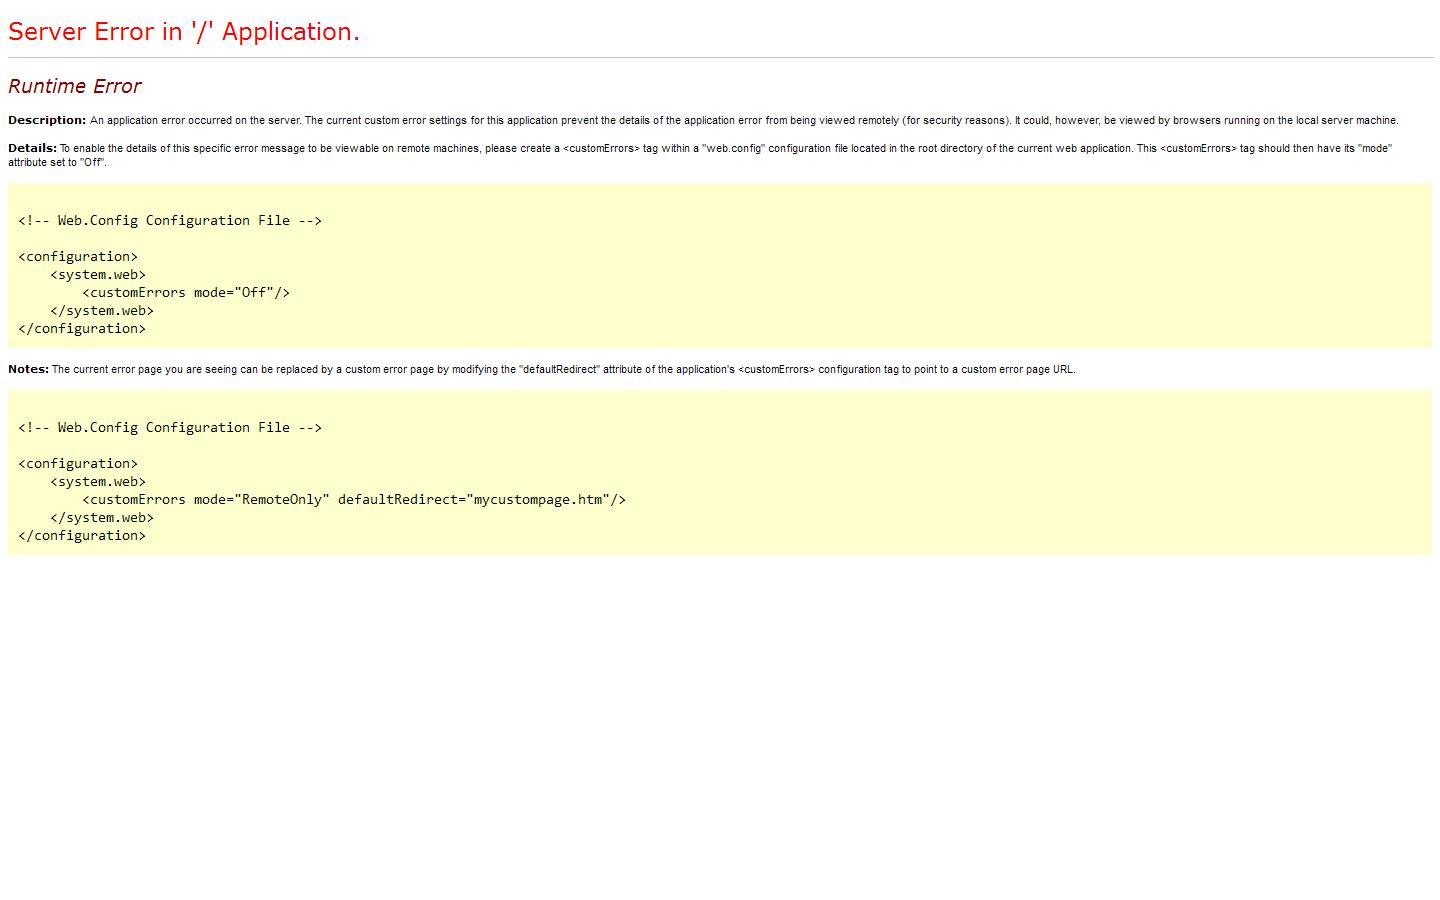Screen dimensions: 1440x900
Task: Click opening <configuration> tag in first code block
Action: pyautogui.click(x=78, y=257)
